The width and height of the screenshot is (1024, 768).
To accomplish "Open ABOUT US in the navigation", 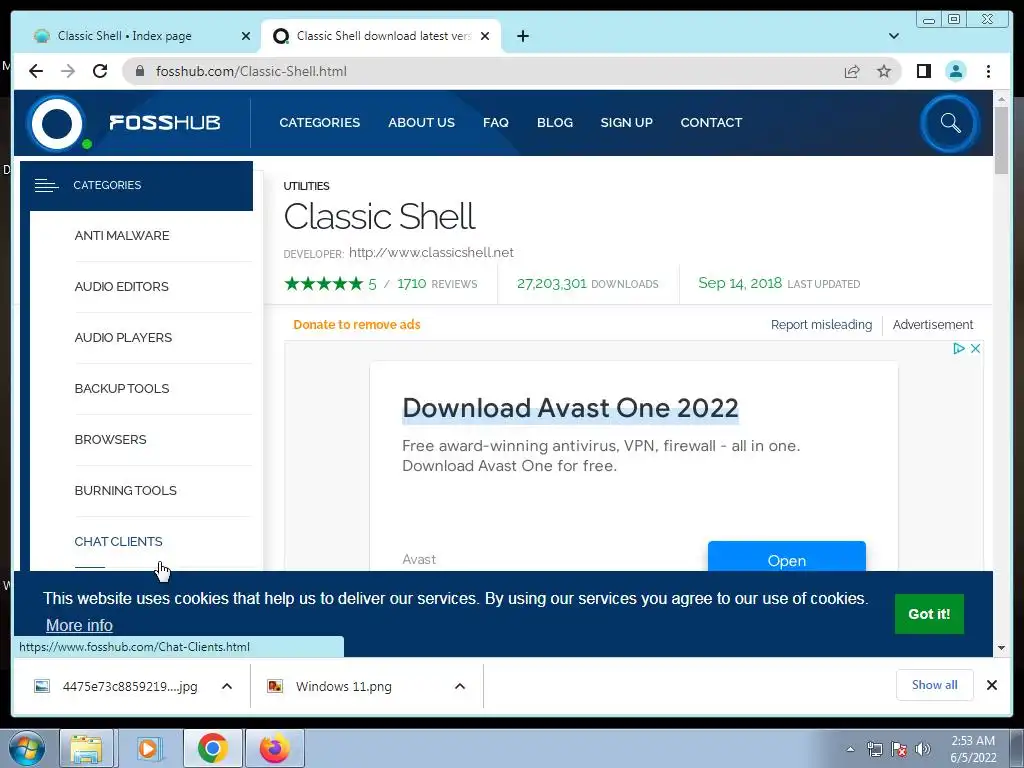I will click(421, 123).
